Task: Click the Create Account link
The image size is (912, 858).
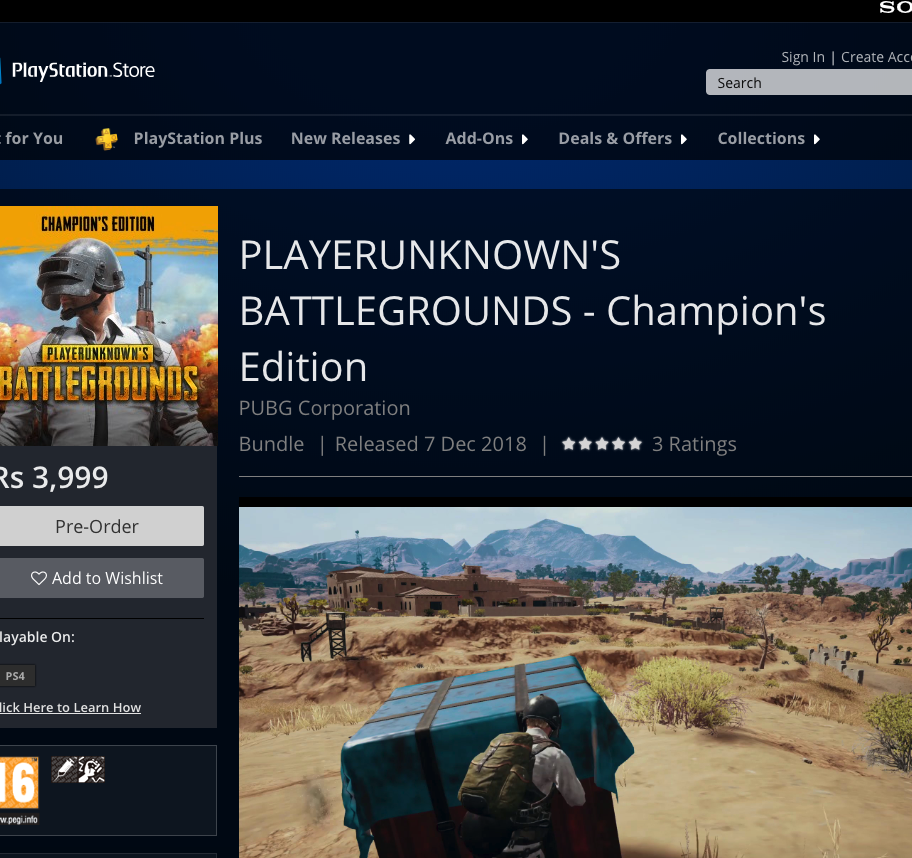Action: 876,57
